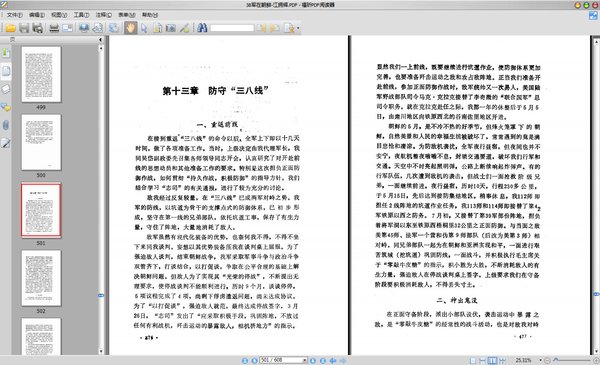Open the Signatures pen panel

[x=6, y=143]
